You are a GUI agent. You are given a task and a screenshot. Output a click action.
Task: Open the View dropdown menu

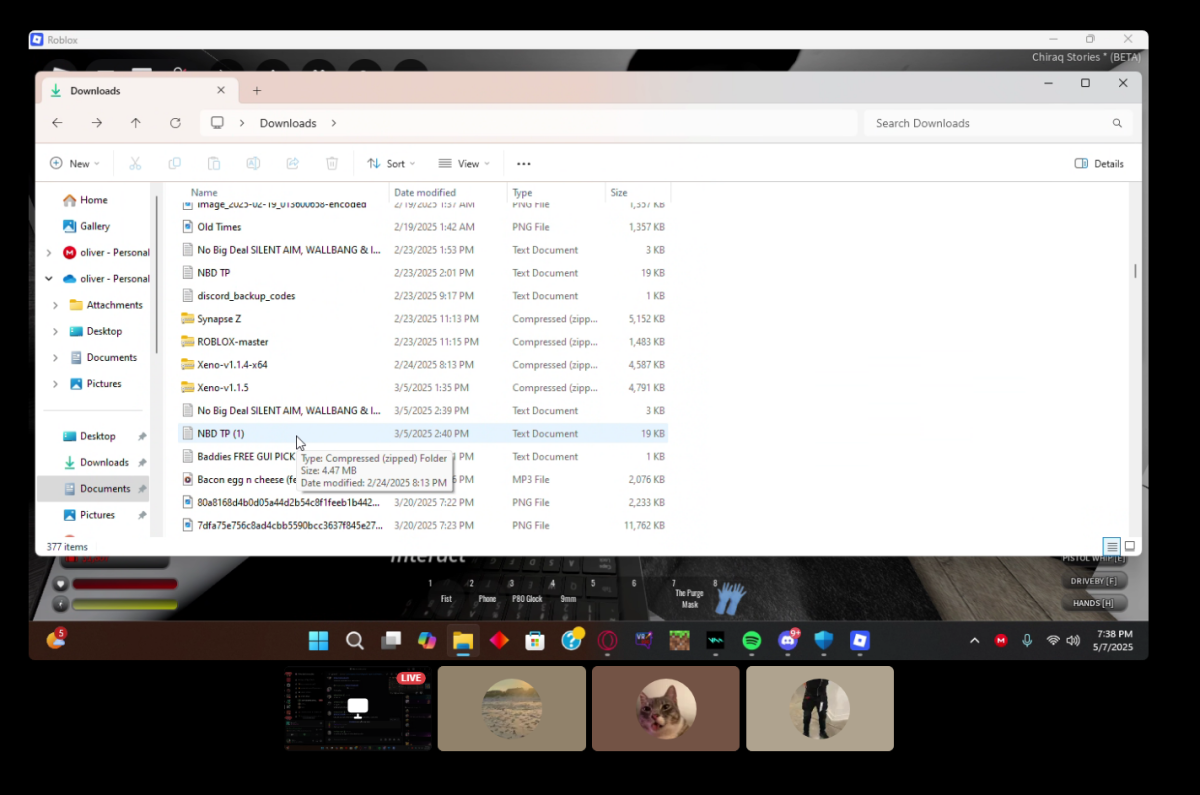(464, 164)
